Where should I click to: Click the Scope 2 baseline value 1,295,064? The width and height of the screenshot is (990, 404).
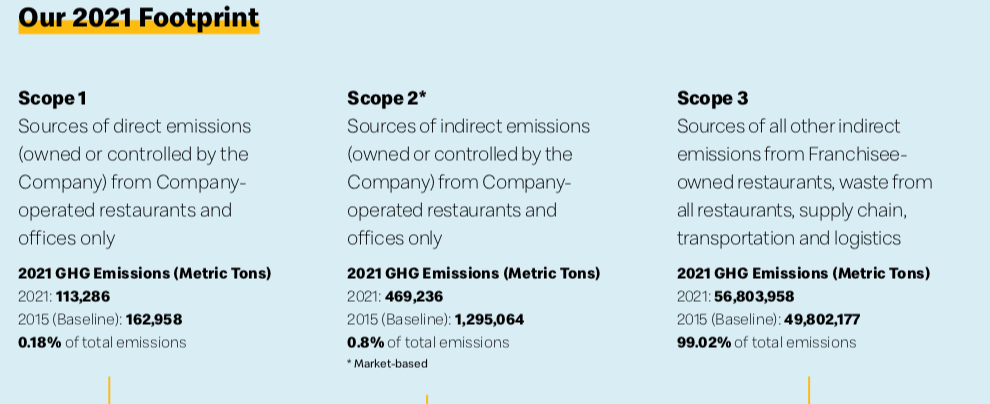(x=489, y=320)
